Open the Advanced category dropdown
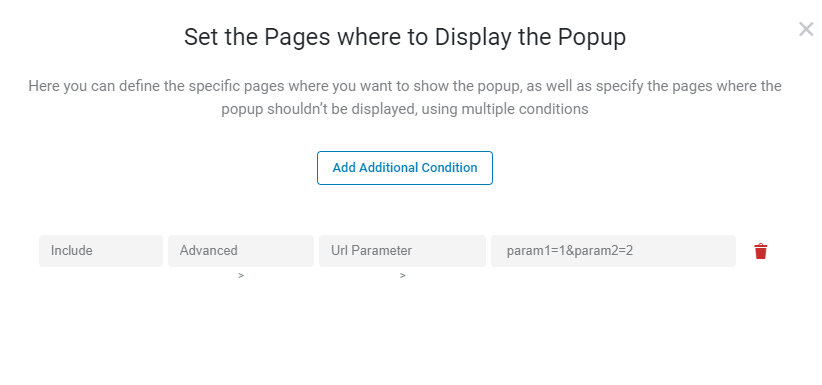822x385 pixels. tap(241, 251)
